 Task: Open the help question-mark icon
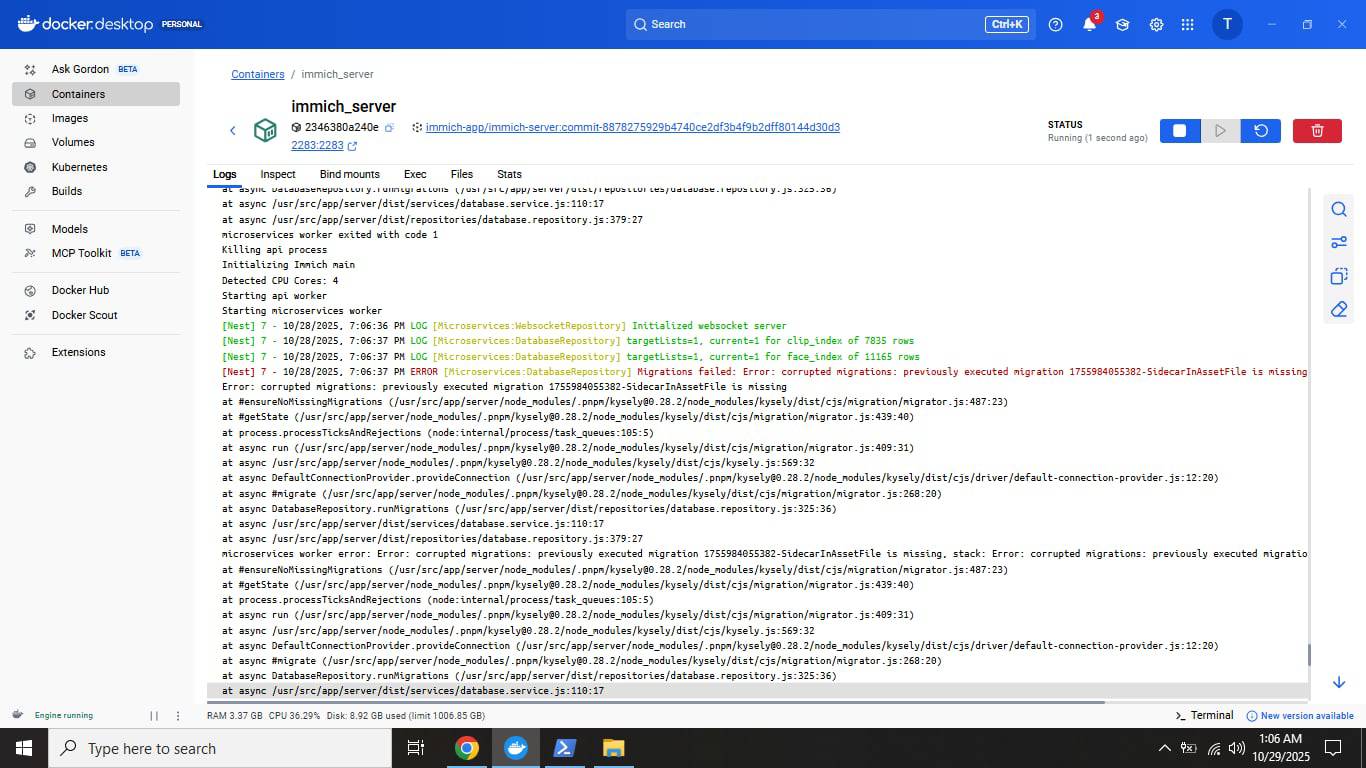(x=1056, y=24)
